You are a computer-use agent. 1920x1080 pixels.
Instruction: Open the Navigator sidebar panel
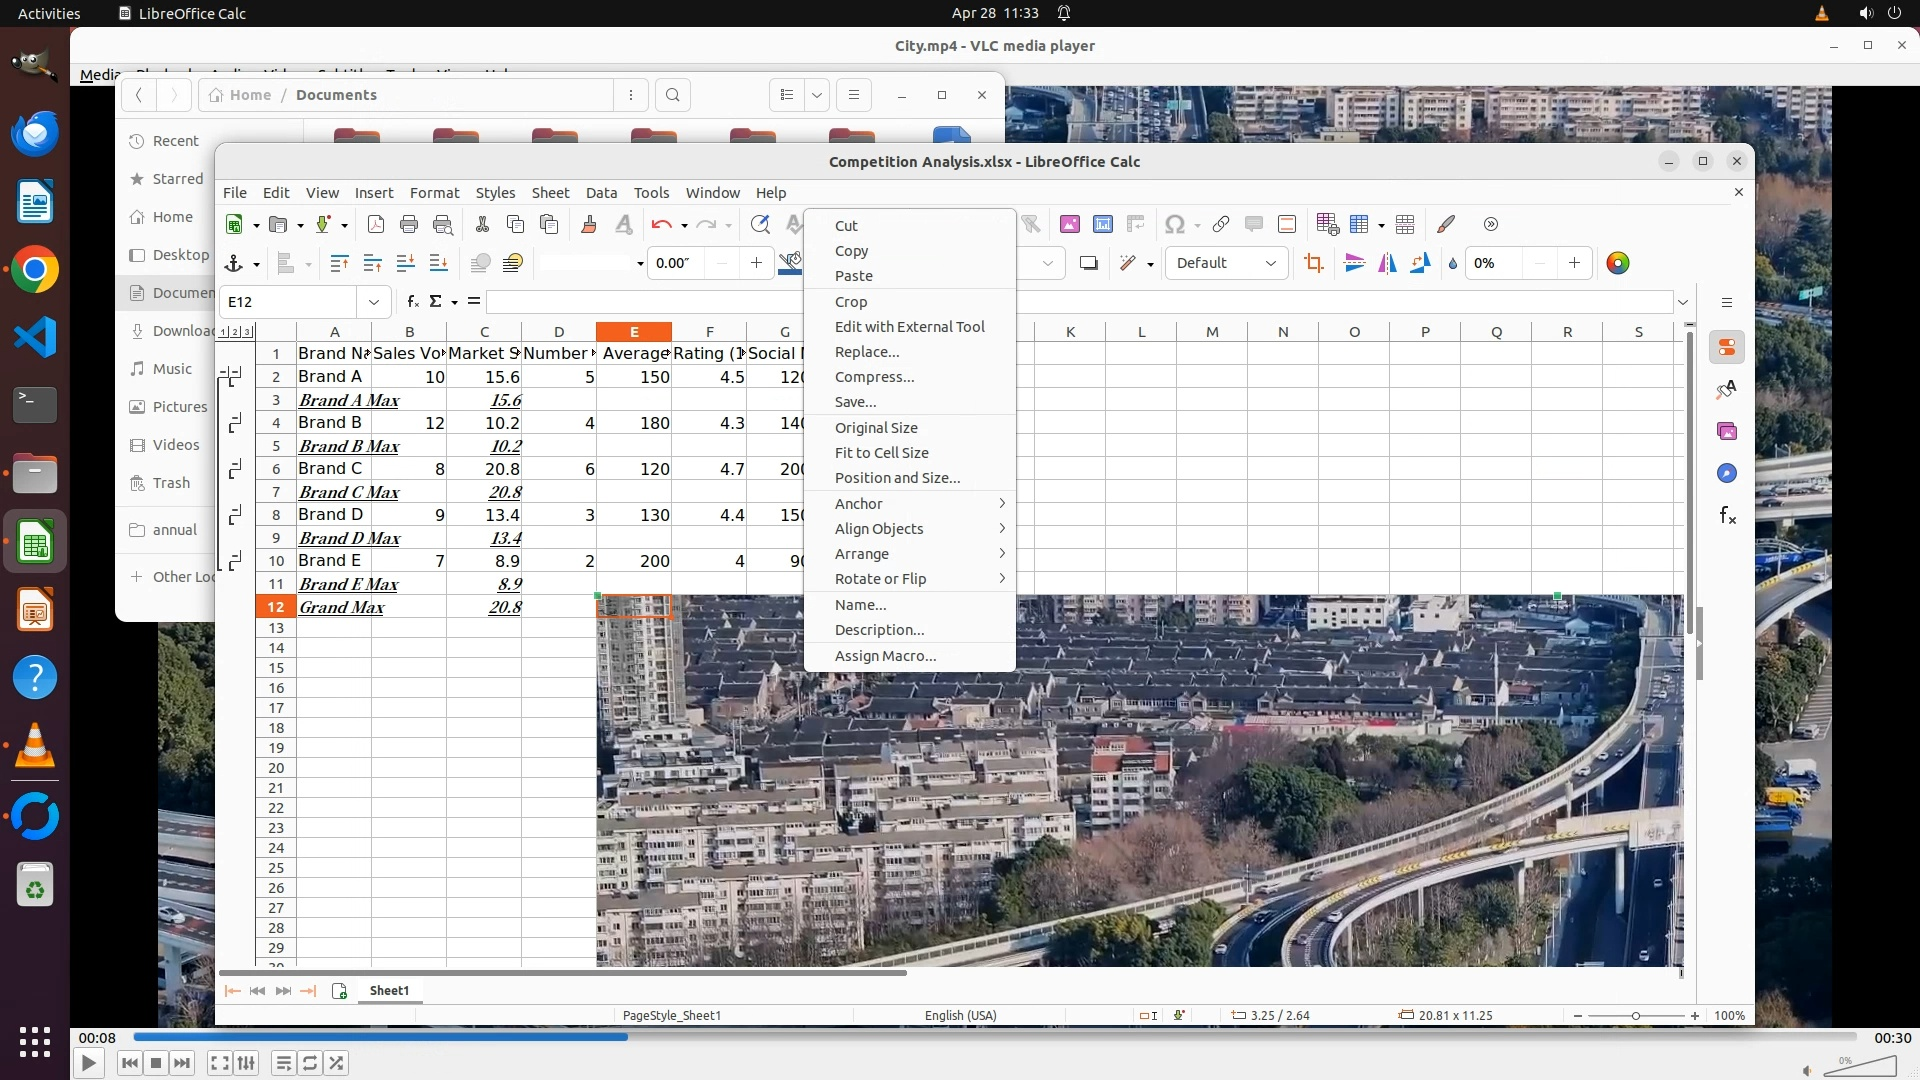point(1727,473)
